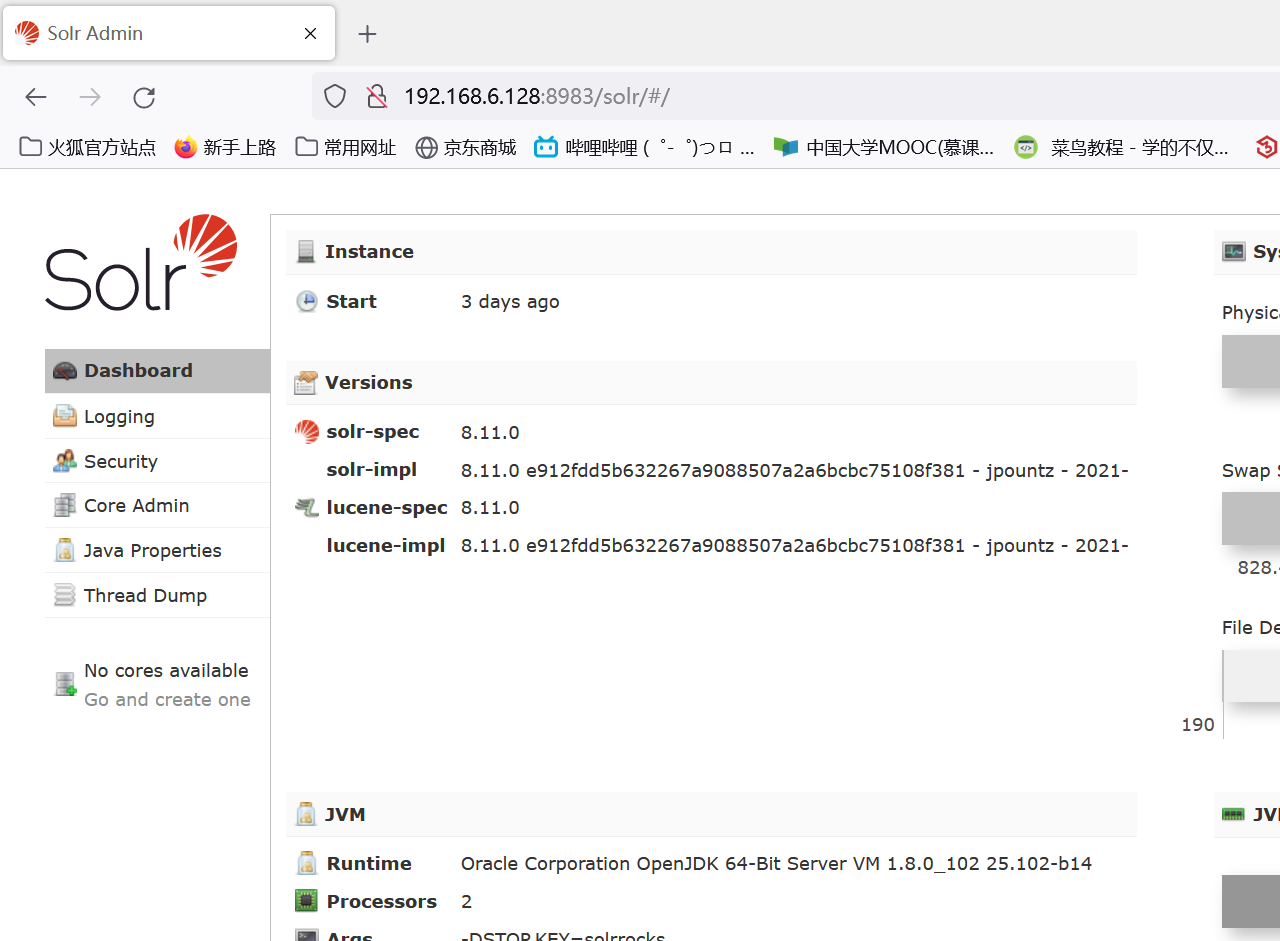The image size is (1280, 941).
Task: Open the Logging page
Action: tap(157, 417)
